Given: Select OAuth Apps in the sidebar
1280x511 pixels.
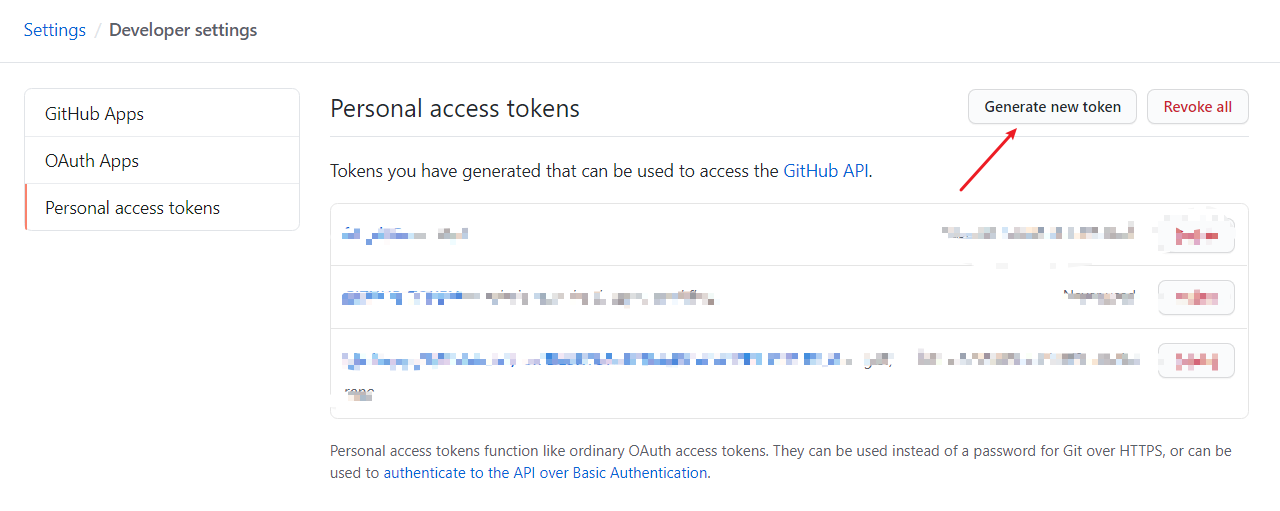Looking at the screenshot, I should pyautogui.click(x=92, y=161).
